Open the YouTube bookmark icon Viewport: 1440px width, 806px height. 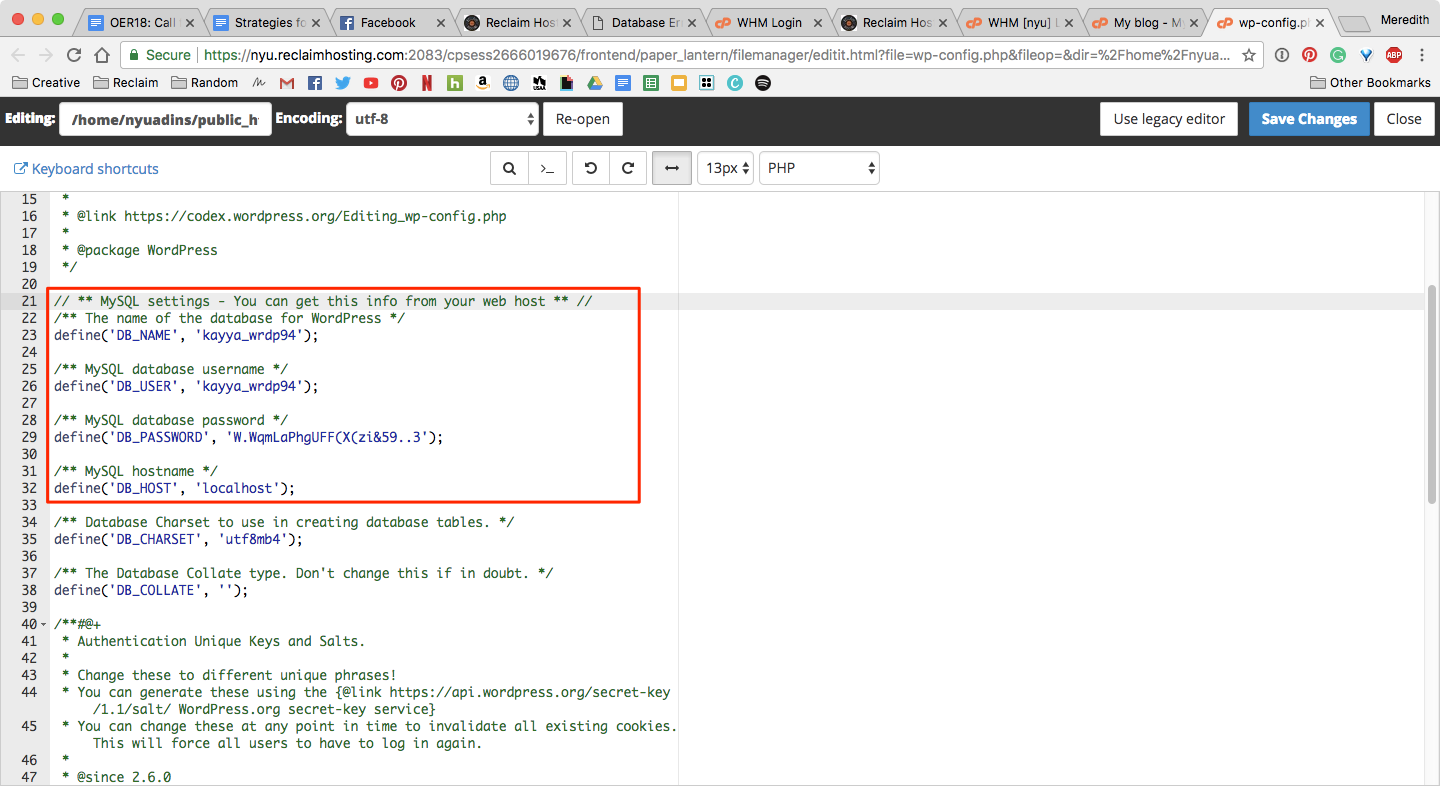tap(371, 83)
